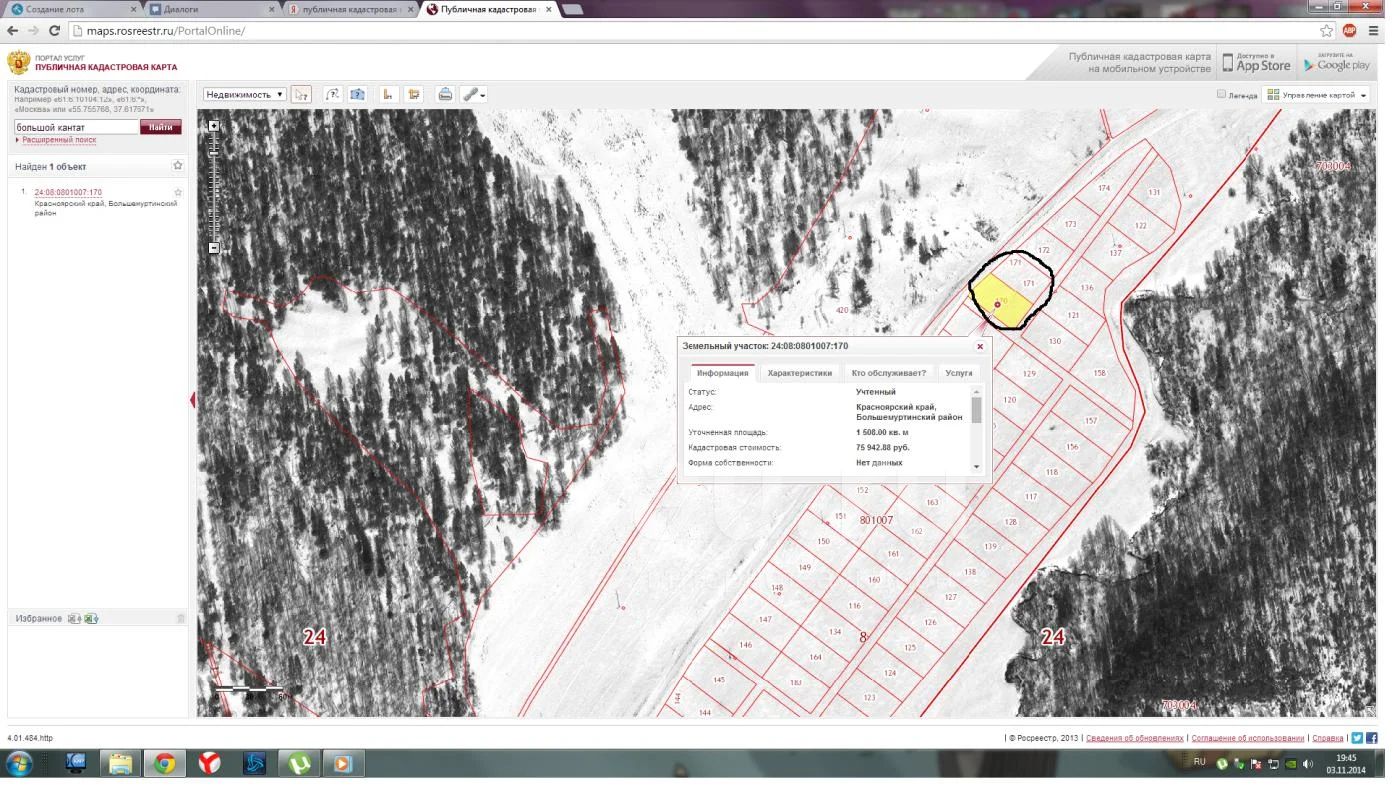Click parcel number 129 on map
This screenshot has width=1400, height=795.
(1029, 373)
